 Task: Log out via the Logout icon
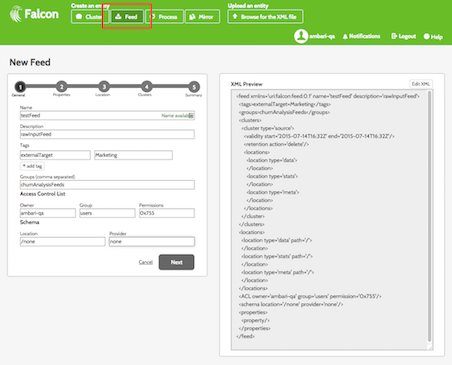pyautogui.click(x=394, y=36)
